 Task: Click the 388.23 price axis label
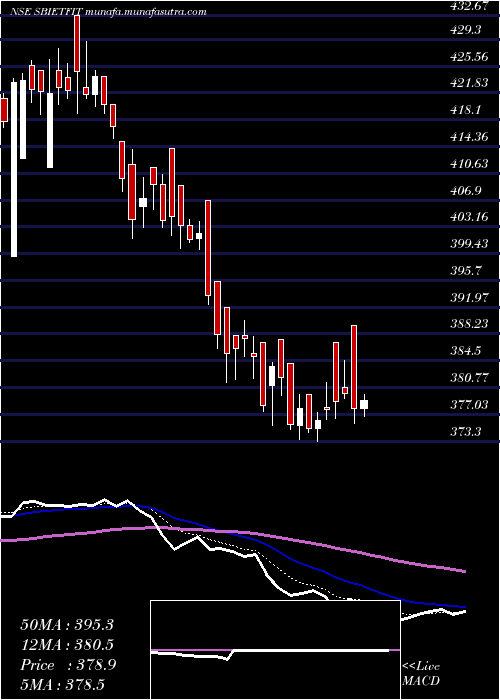click(471, 324)
